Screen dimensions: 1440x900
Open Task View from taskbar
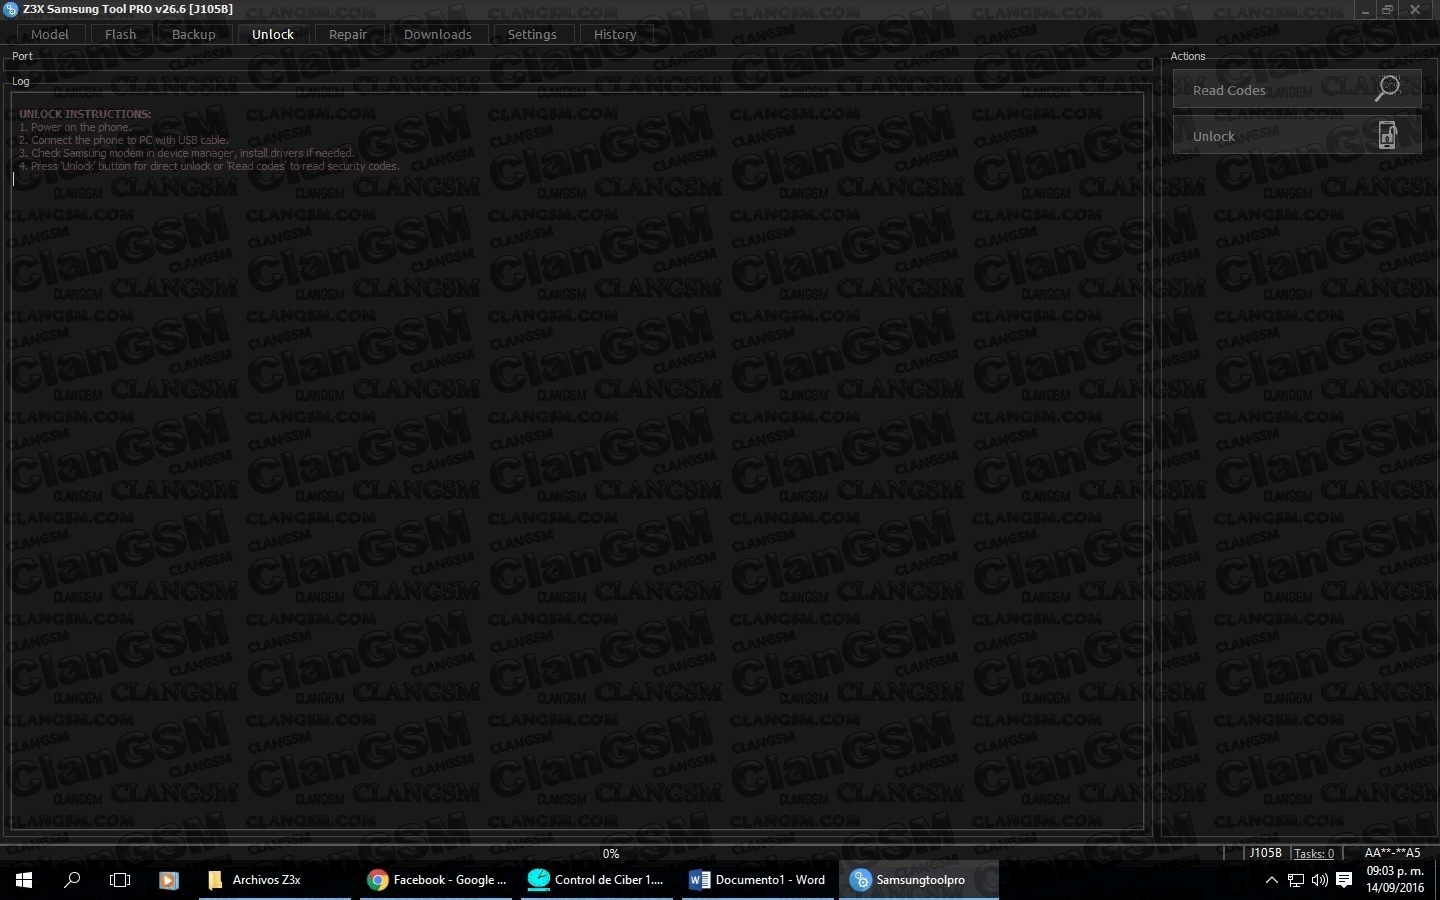tap(120, 880)
